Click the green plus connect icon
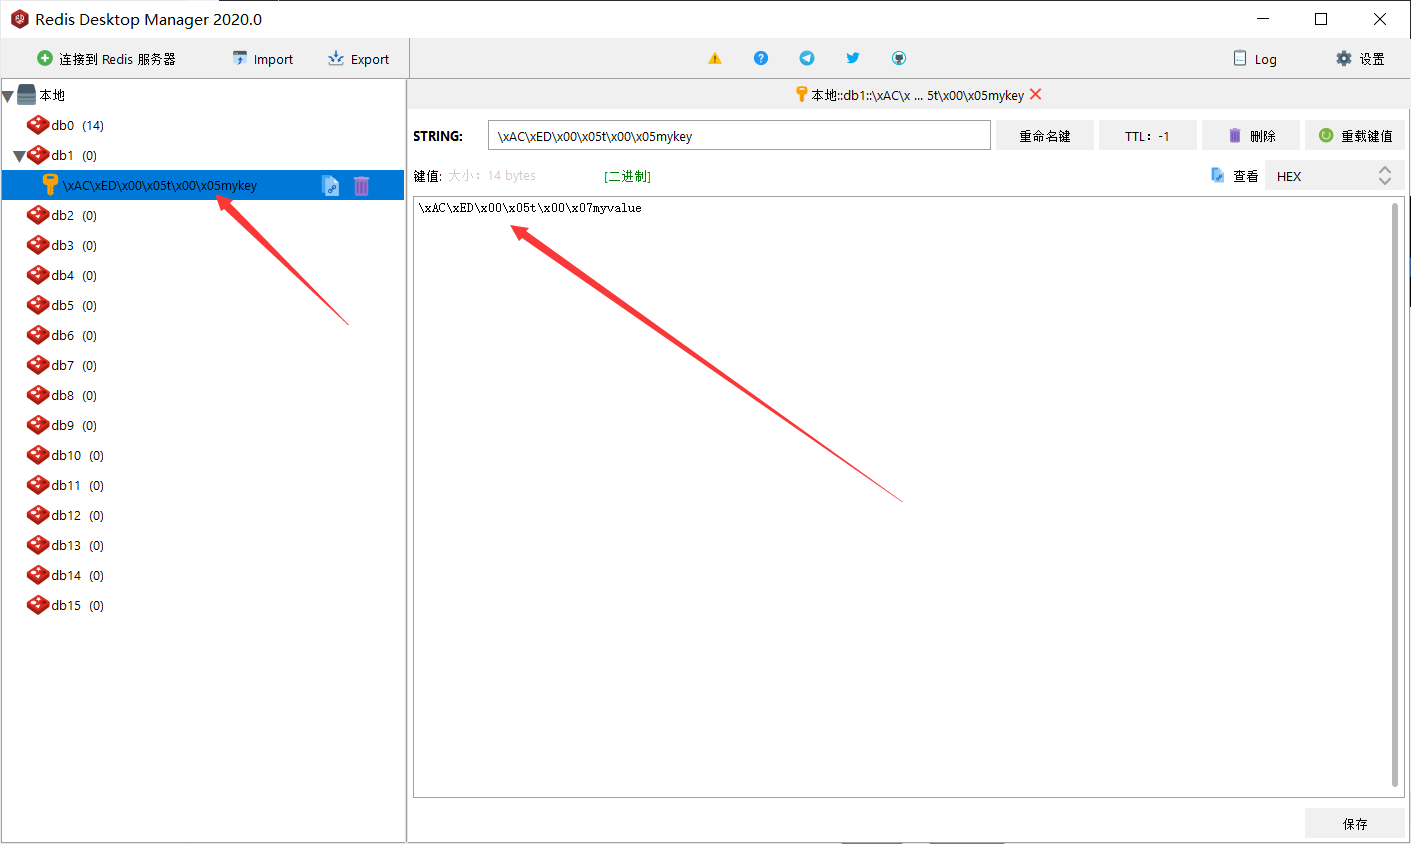 click(44, 58)
